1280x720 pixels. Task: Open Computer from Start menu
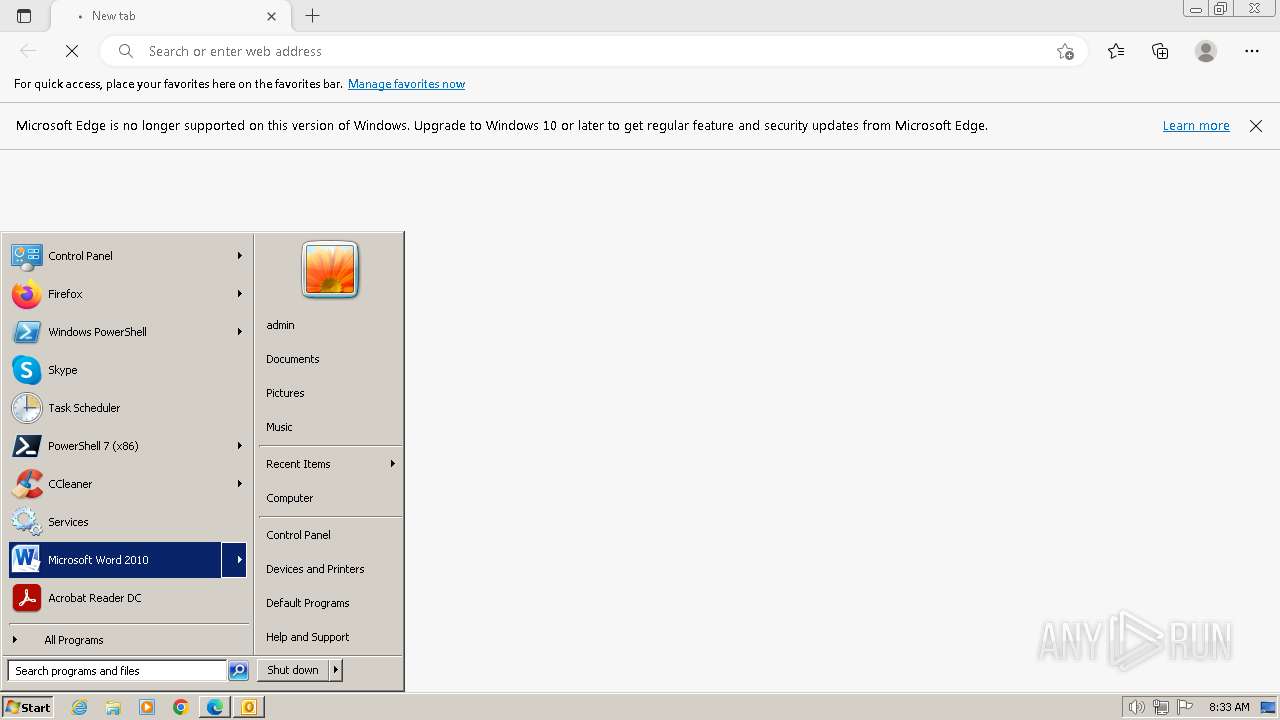(330, 498)
